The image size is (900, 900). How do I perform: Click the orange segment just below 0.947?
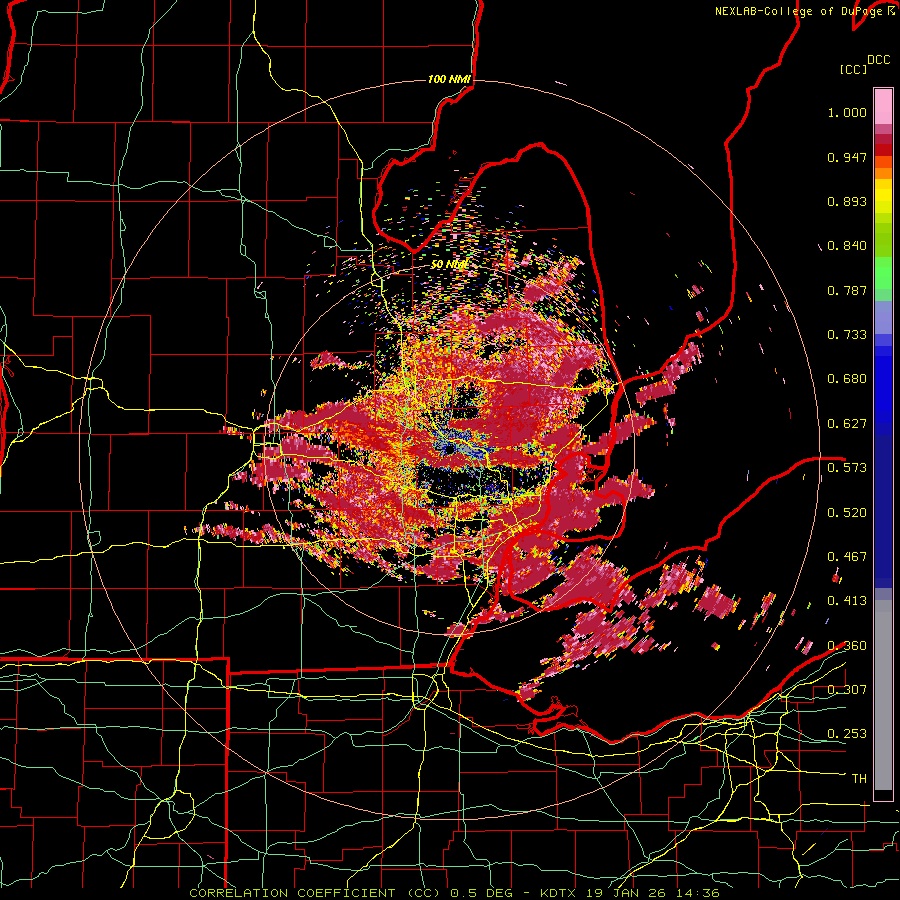pos(883,162)
